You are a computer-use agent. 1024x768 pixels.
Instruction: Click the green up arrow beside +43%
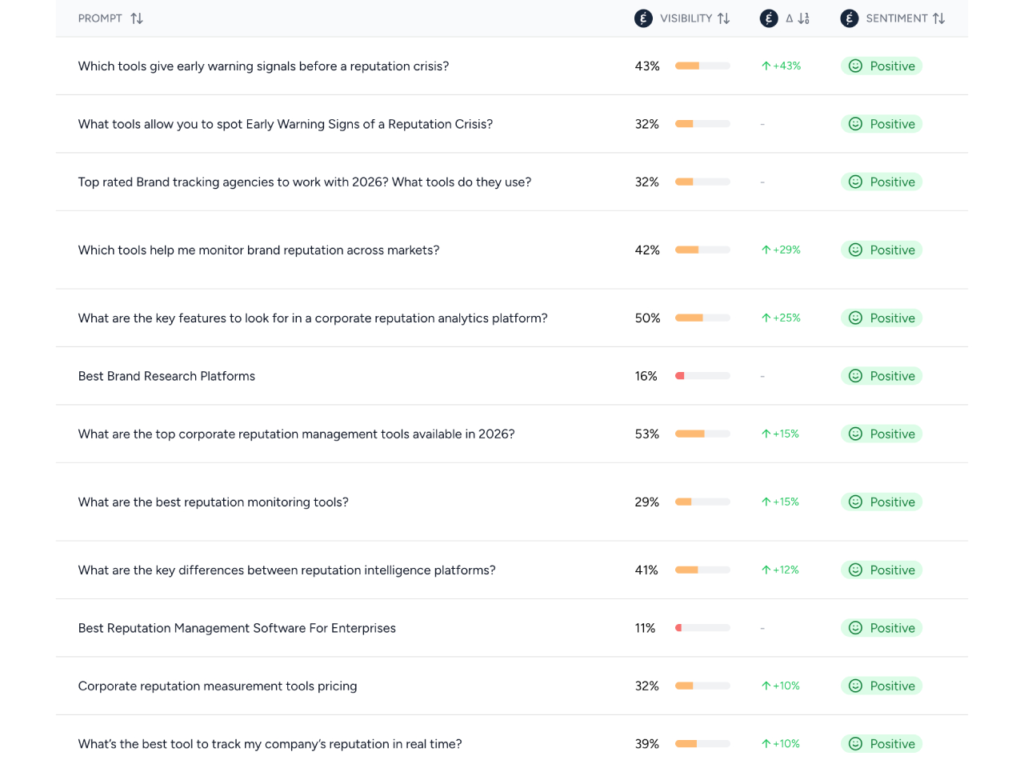[766, 66]
